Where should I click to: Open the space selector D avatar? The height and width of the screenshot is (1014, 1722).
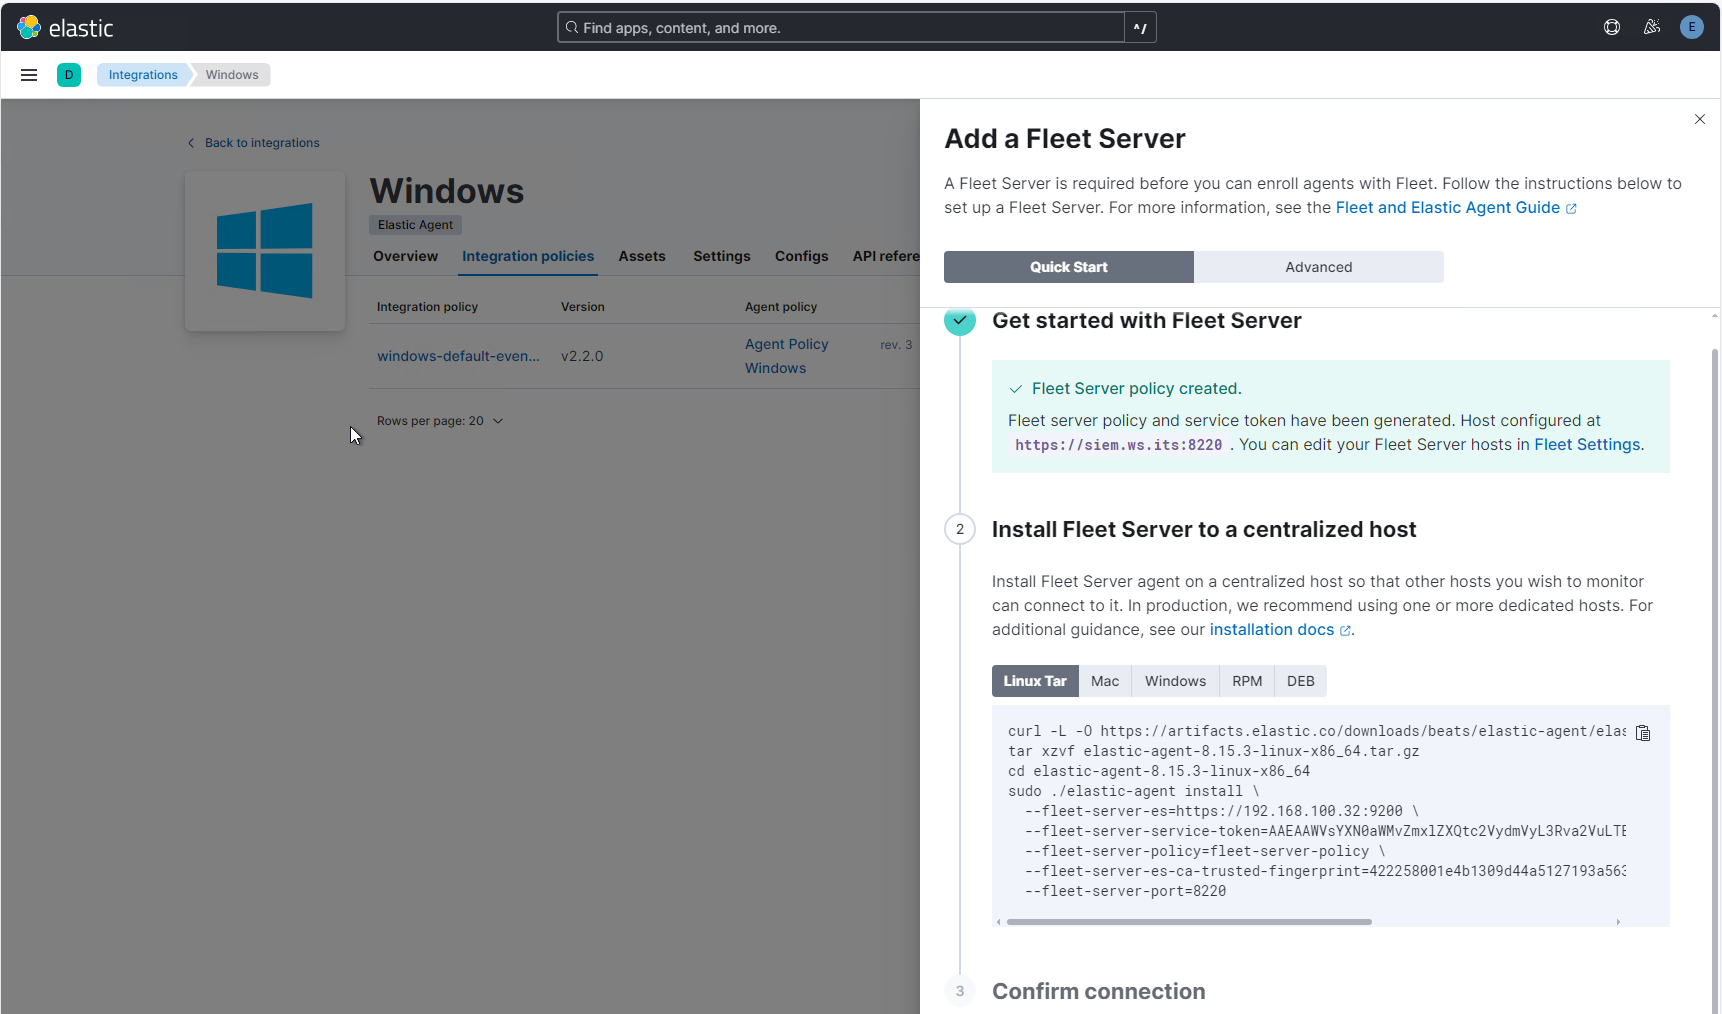(x=69, y=75)
